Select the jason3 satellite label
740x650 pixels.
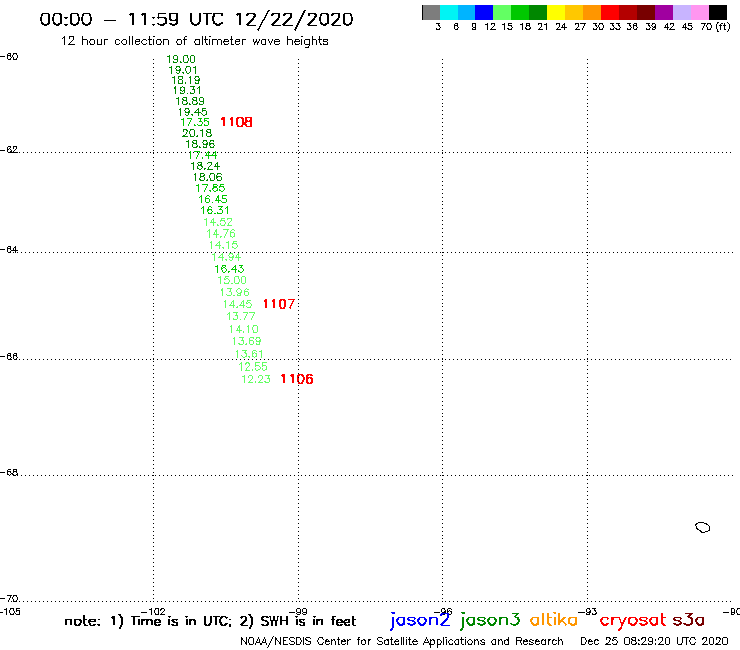point(490,620)
